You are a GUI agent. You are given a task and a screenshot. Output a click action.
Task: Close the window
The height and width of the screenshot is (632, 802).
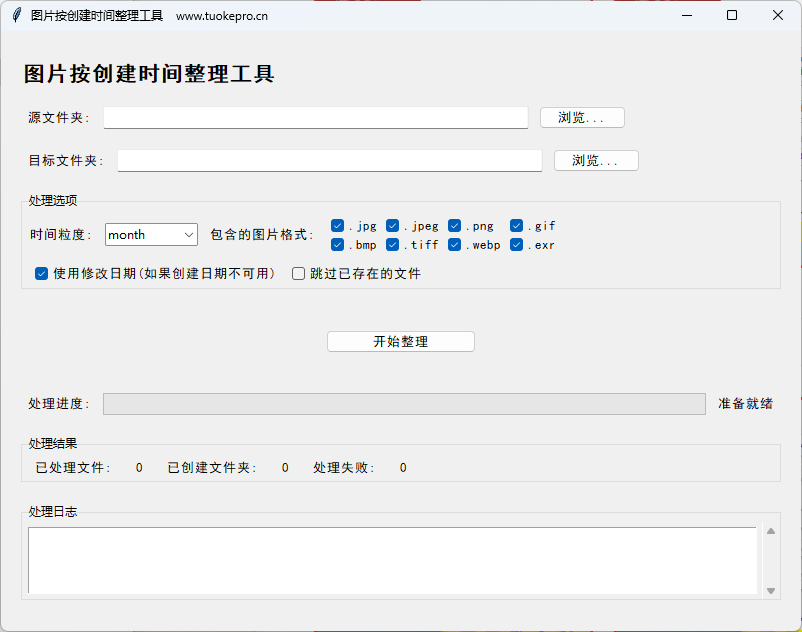pos(777,15)
